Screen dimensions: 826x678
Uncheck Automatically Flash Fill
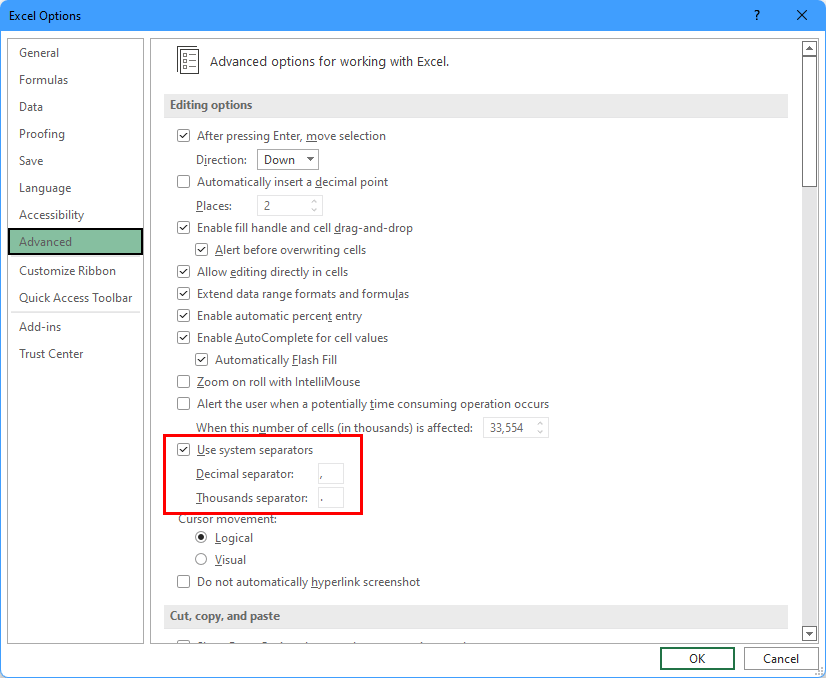click(201, 360)
